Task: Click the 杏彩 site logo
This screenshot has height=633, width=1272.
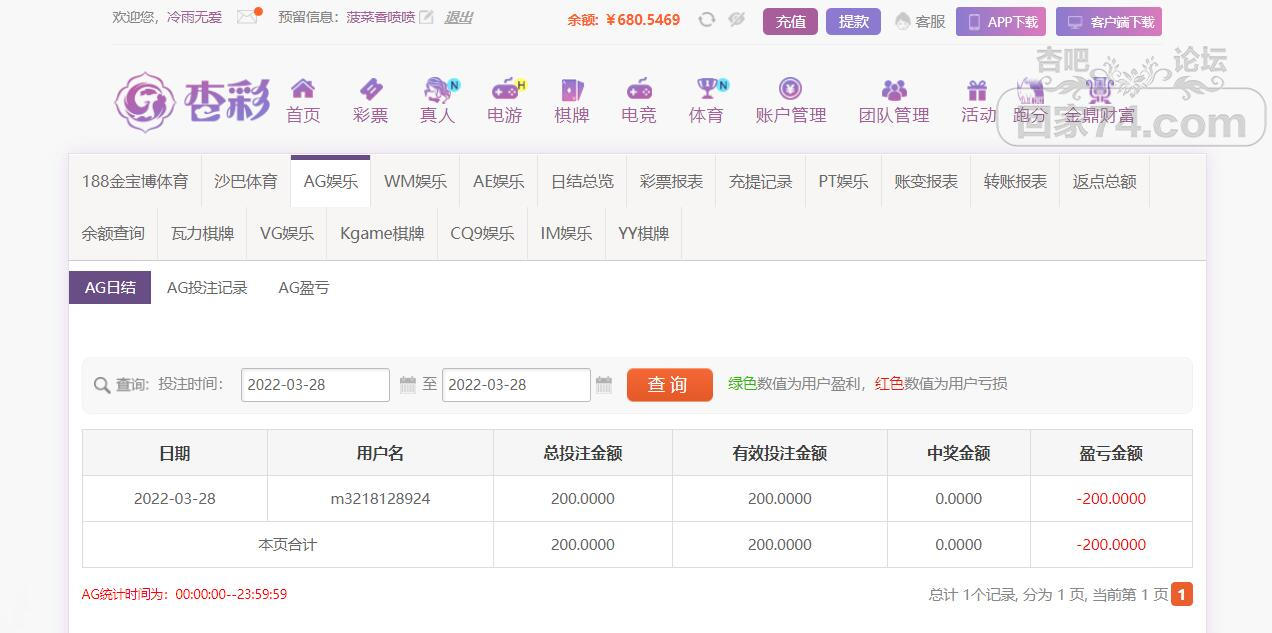Action: point(192,101)
